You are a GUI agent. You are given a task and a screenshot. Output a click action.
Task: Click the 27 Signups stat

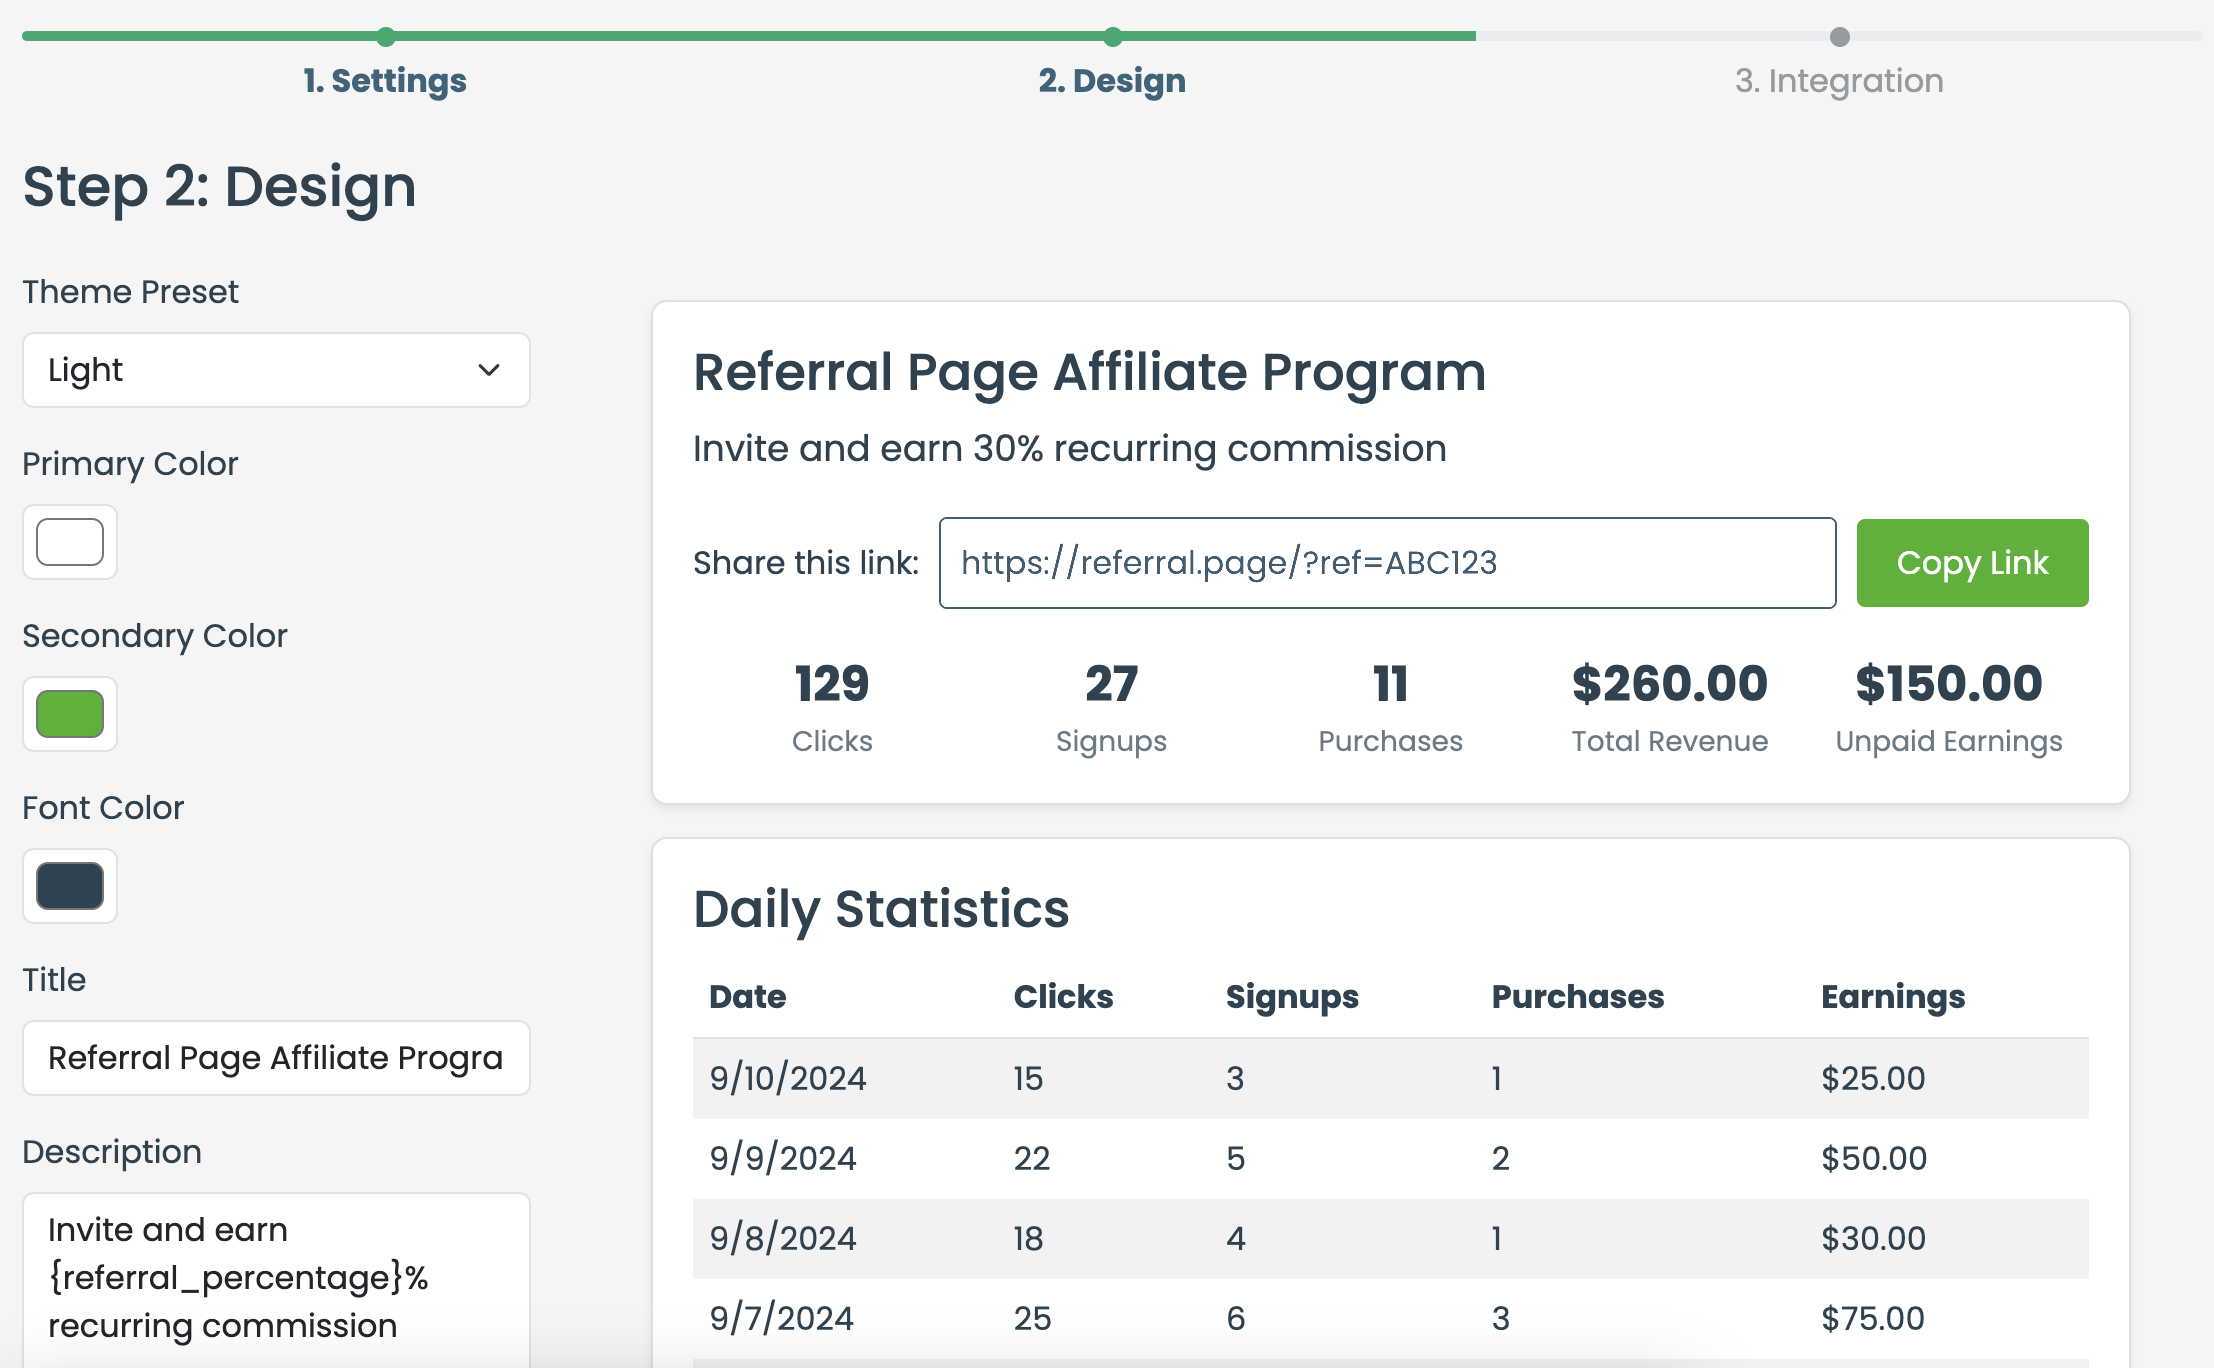(x=1111, y=707)
